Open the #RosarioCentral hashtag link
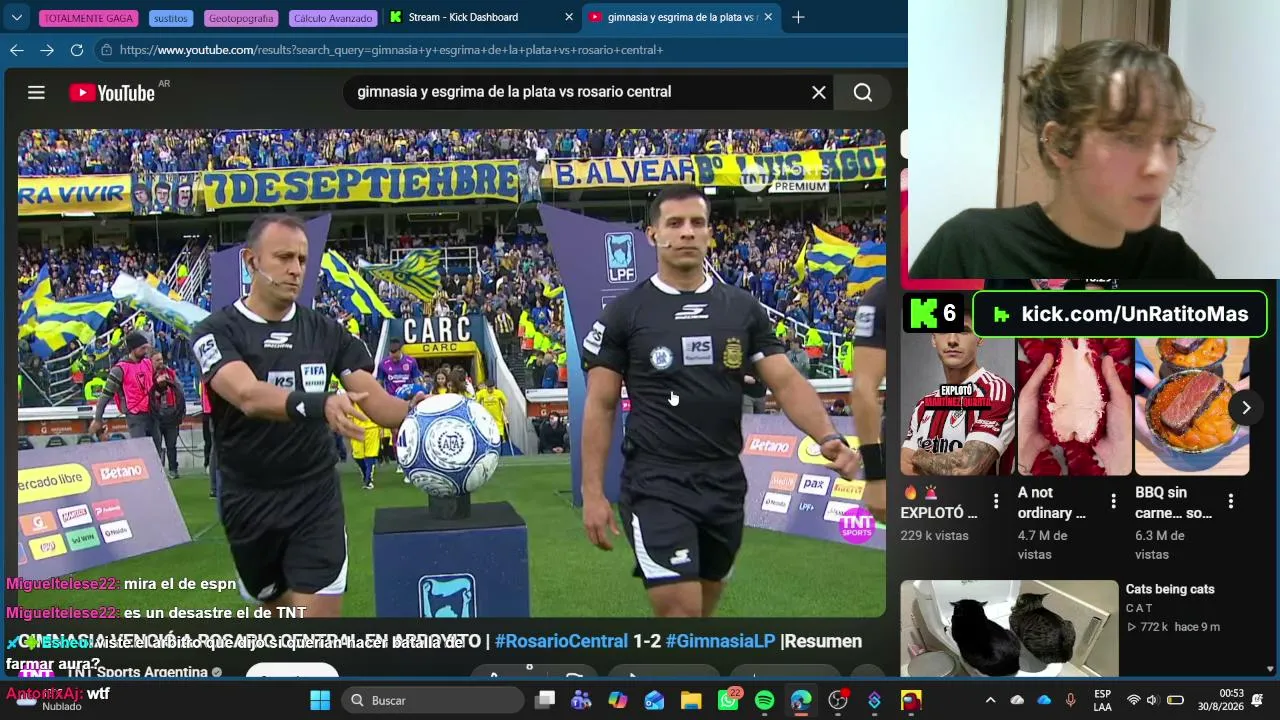Image resolution: width=1280 pixels, height=720 pixels. [x=561, y=641]
